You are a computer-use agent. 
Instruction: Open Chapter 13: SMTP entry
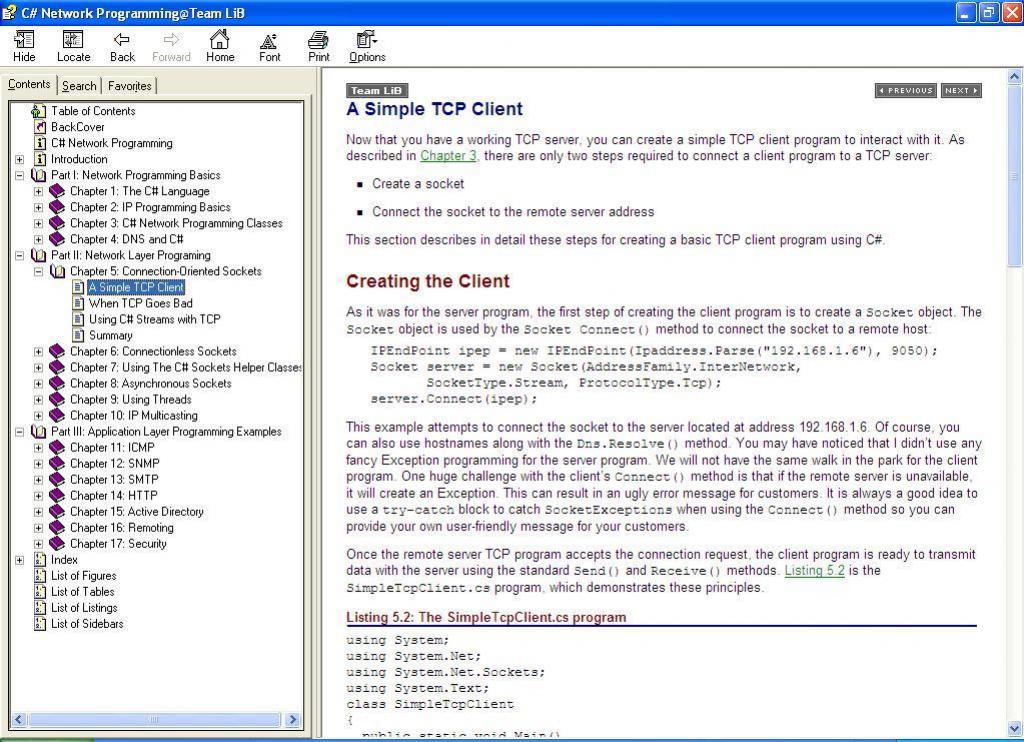(114, 479)
